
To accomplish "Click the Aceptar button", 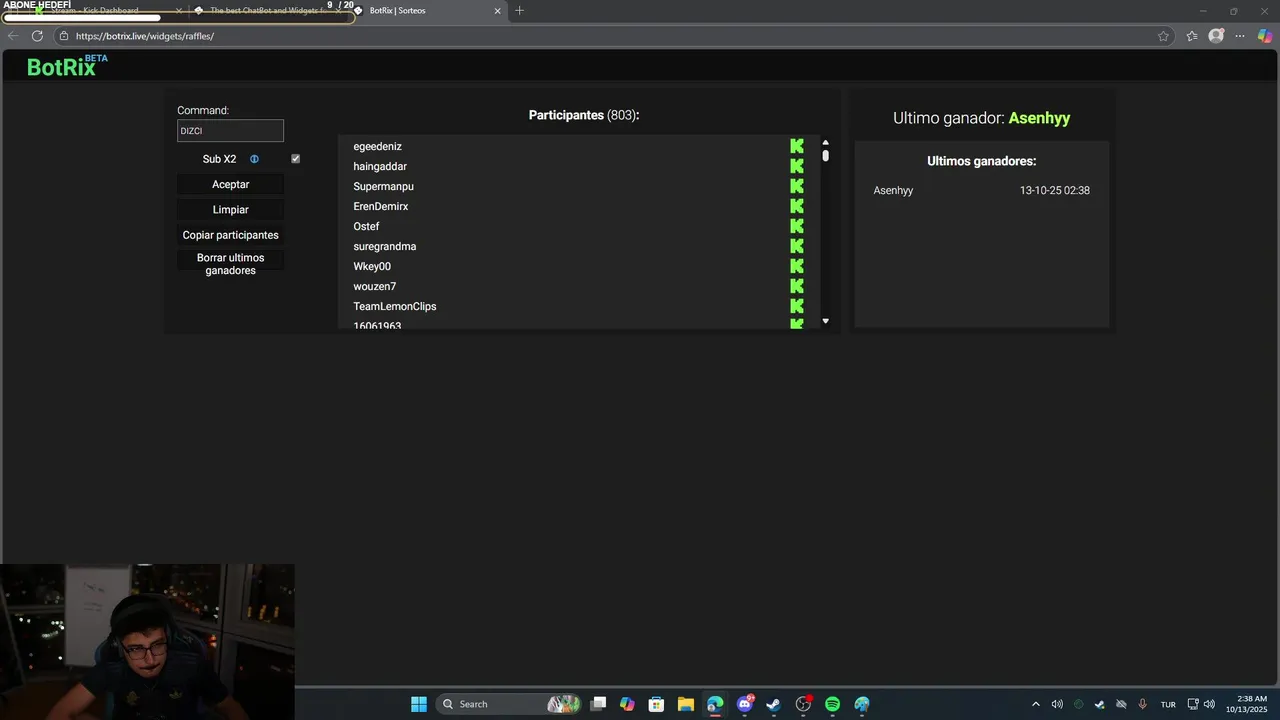I will point(230,185).
